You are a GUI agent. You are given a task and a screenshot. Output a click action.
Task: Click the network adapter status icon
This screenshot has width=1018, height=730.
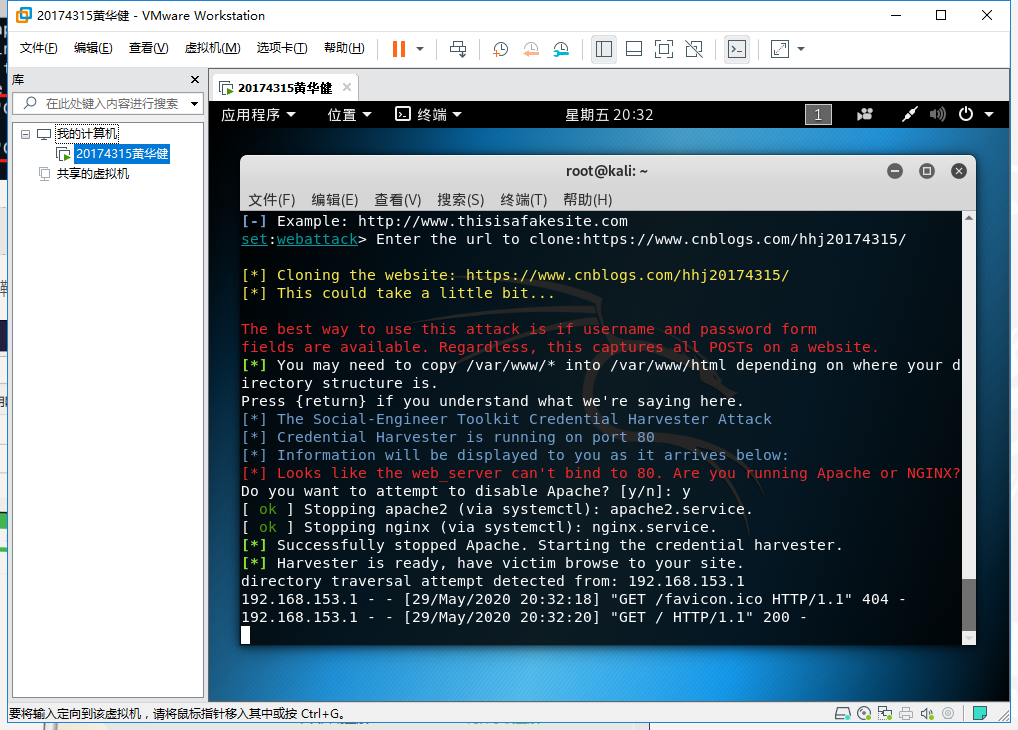pos(885,714)
